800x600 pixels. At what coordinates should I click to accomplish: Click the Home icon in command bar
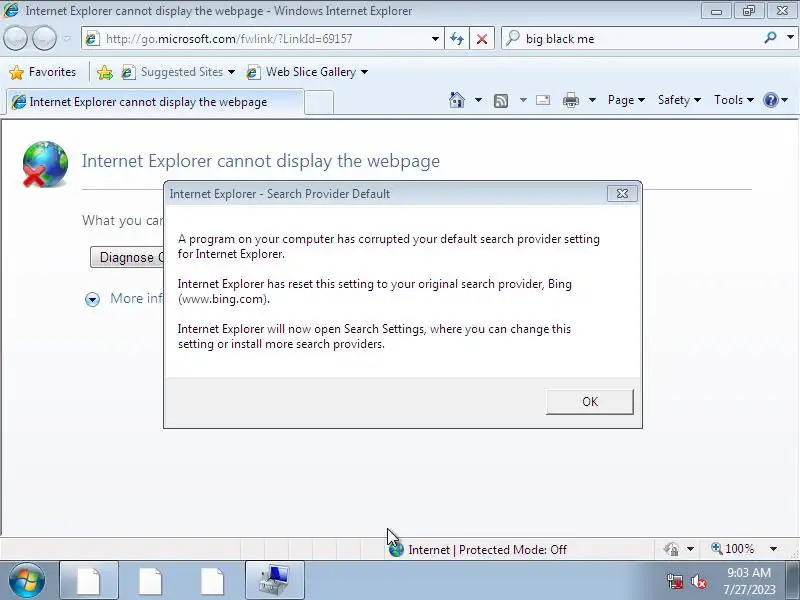(457, 100)
